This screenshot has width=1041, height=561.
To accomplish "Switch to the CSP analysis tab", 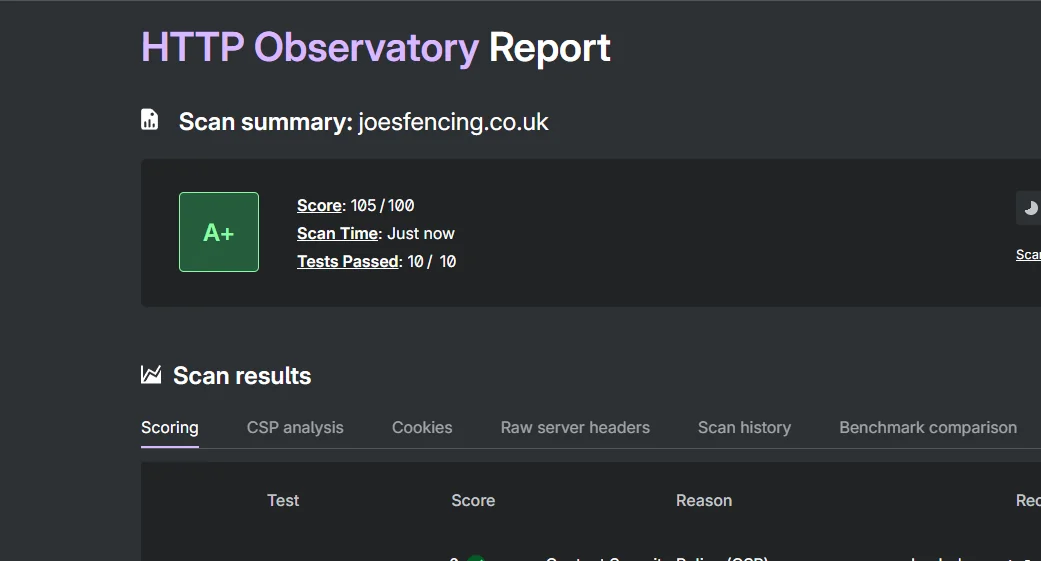I will pos(295,428).
